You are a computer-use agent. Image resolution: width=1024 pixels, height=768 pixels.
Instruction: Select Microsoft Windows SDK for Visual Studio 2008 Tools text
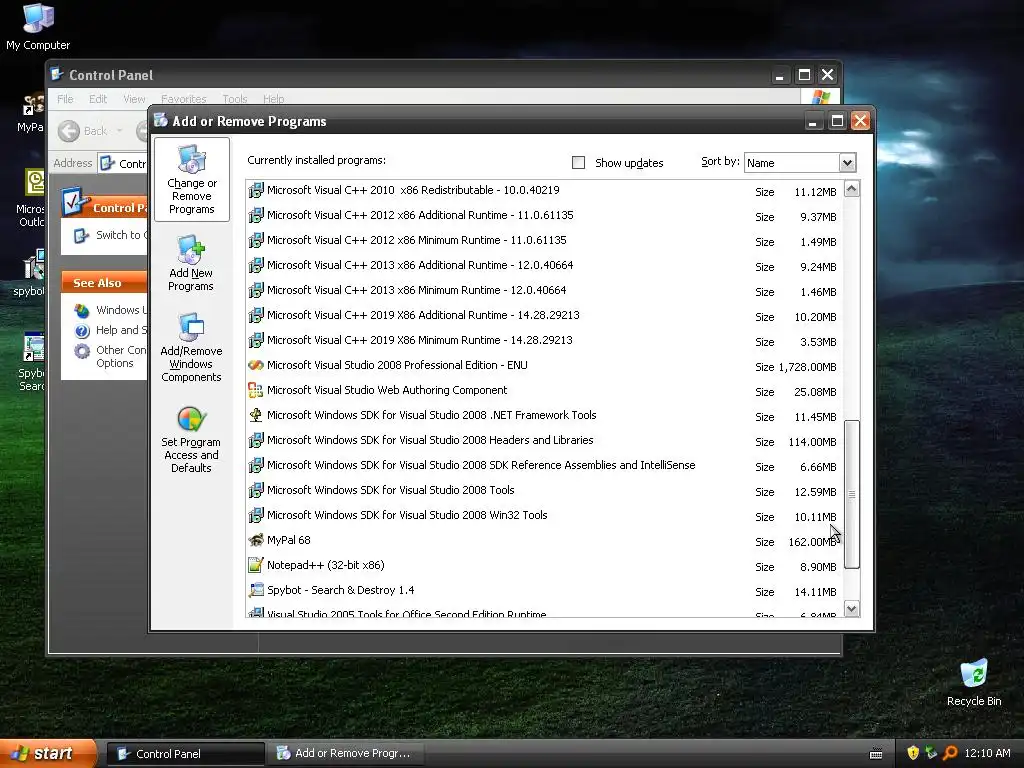click(391, 490)
